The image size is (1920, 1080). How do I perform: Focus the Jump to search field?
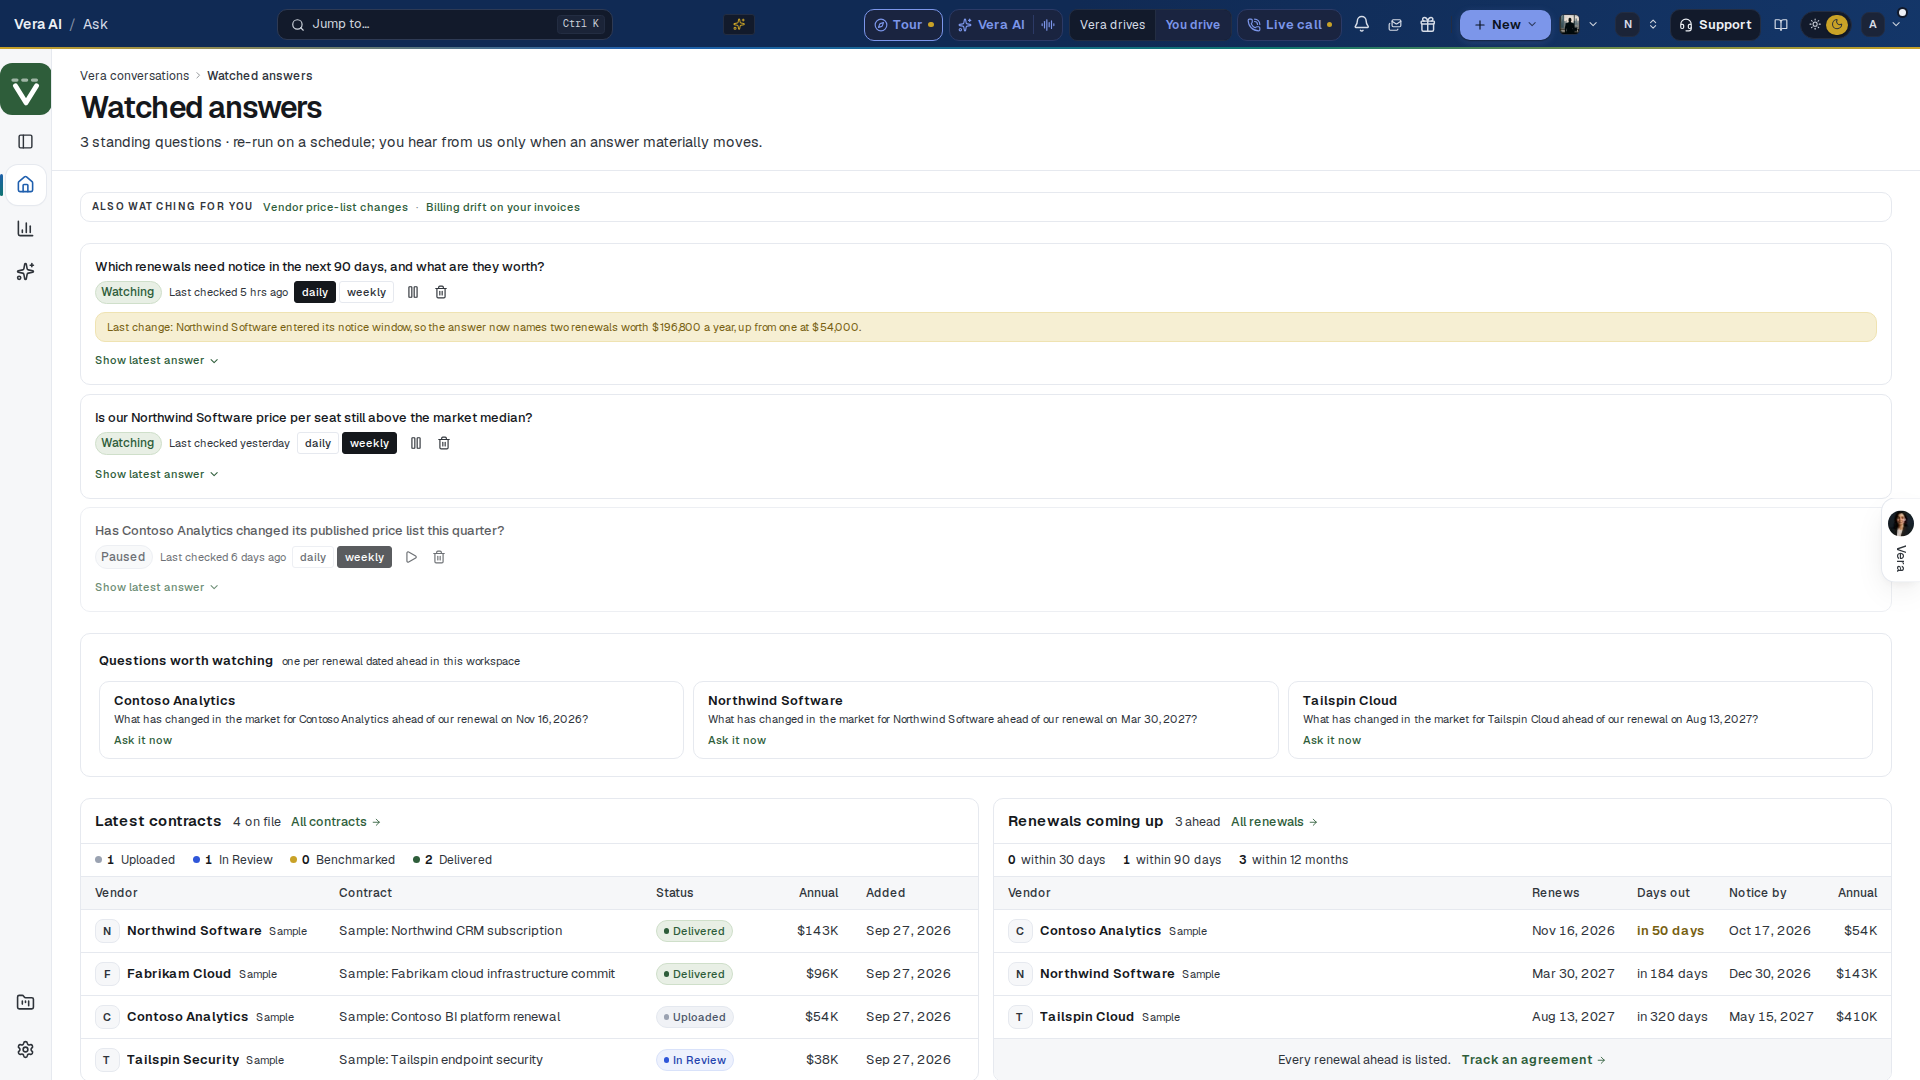pyautogui.click(x=444, y=24)
